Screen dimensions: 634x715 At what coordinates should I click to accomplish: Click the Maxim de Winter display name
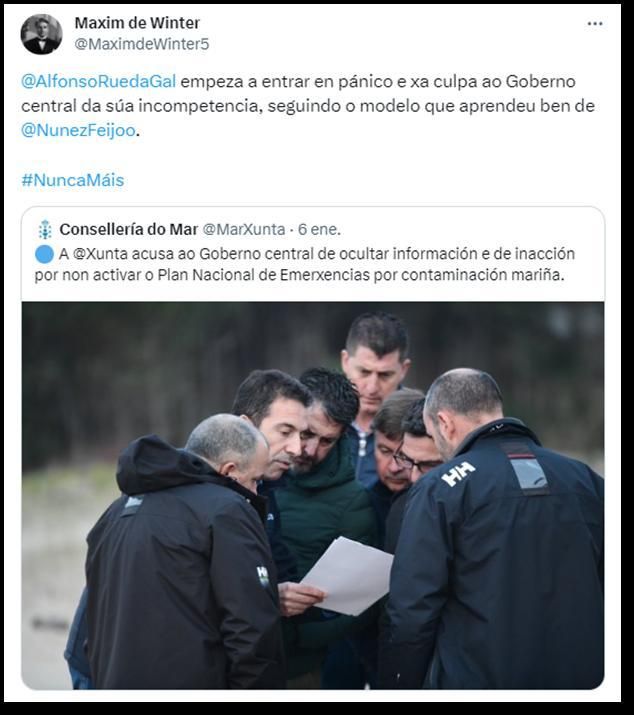click(137, 23)
